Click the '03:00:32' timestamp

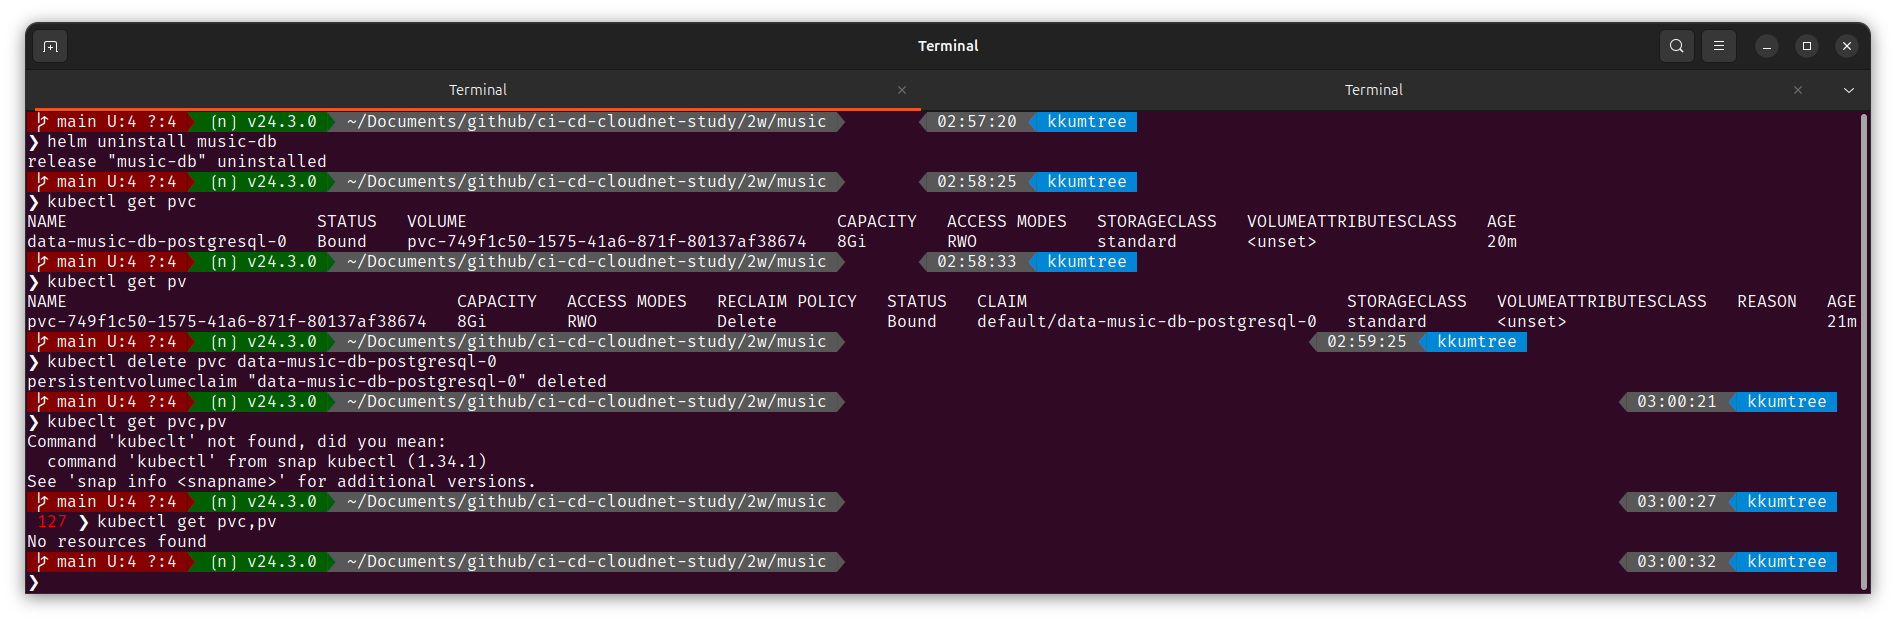(1677, 562)
